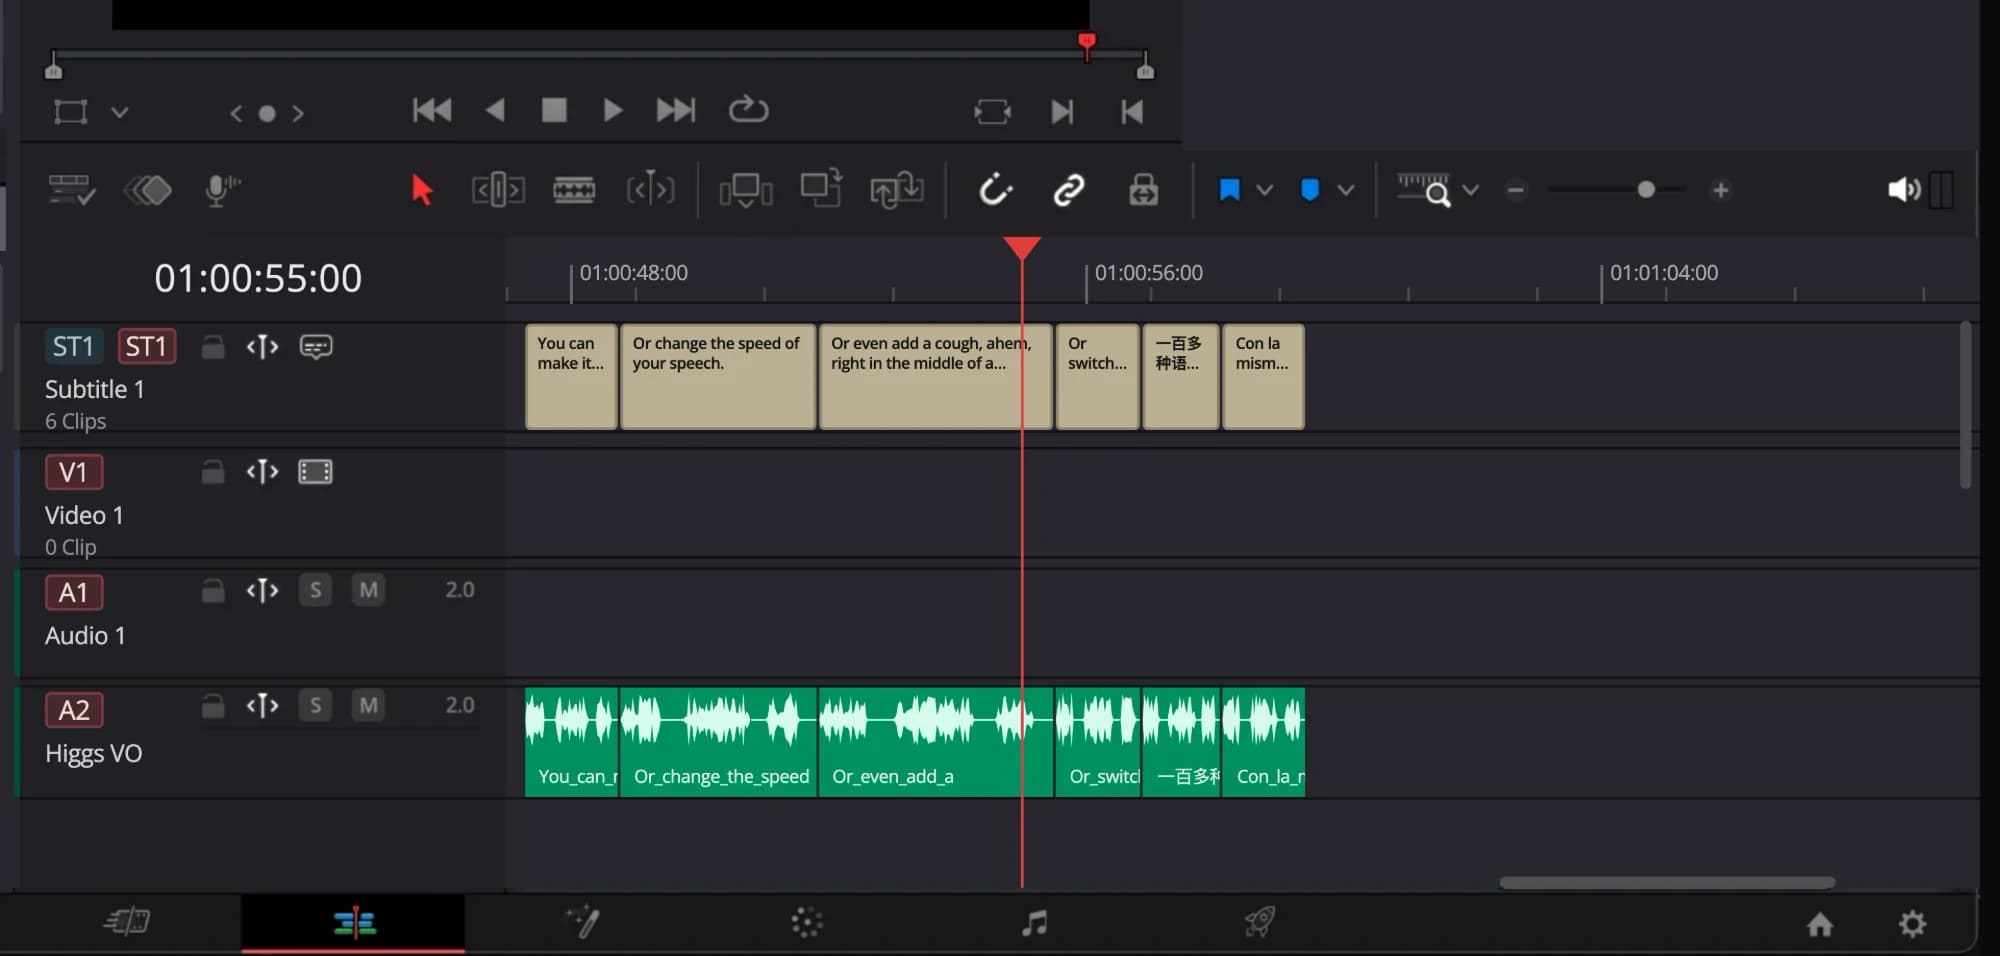Switch to the Cut page
Image resolution: width=2000 pixels, height=956 pixels.
click(x=127, y=921)
